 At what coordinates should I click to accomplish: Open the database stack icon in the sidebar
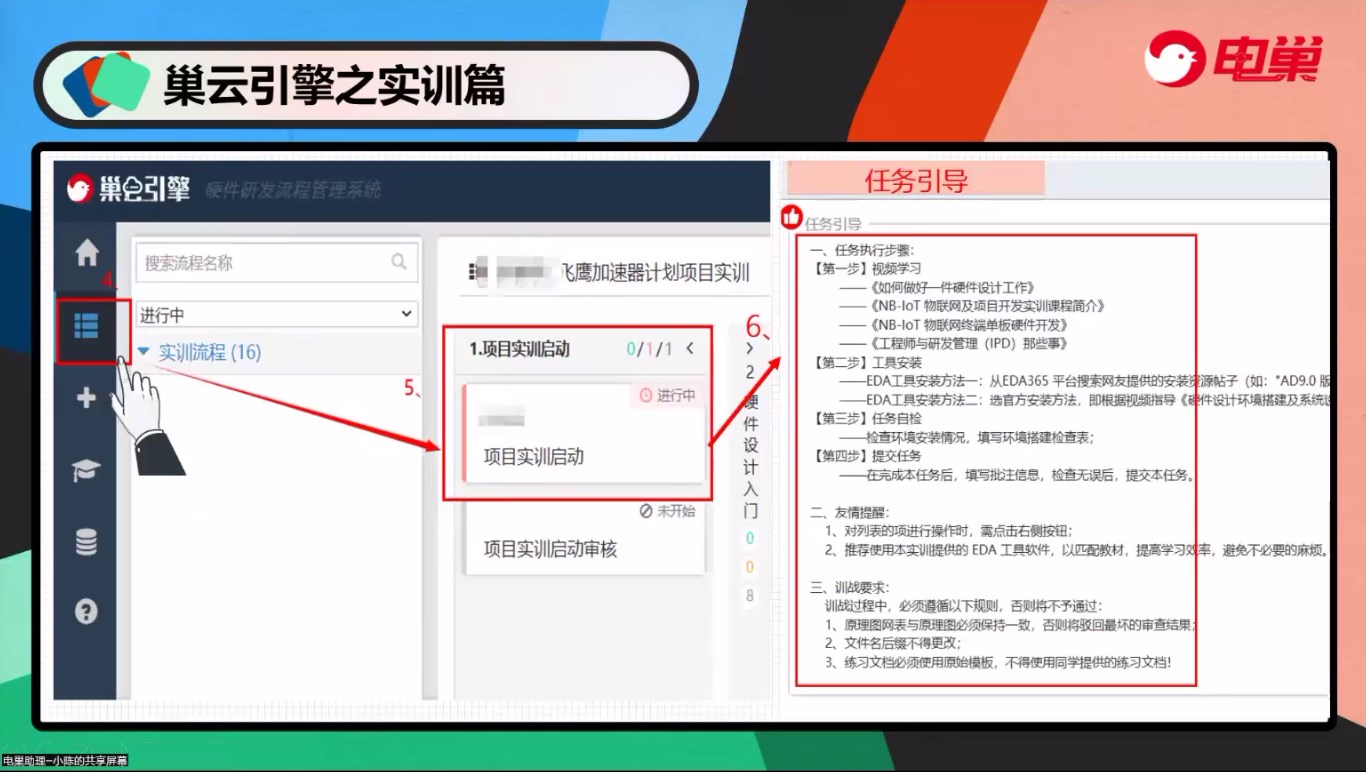pos(87,542)
